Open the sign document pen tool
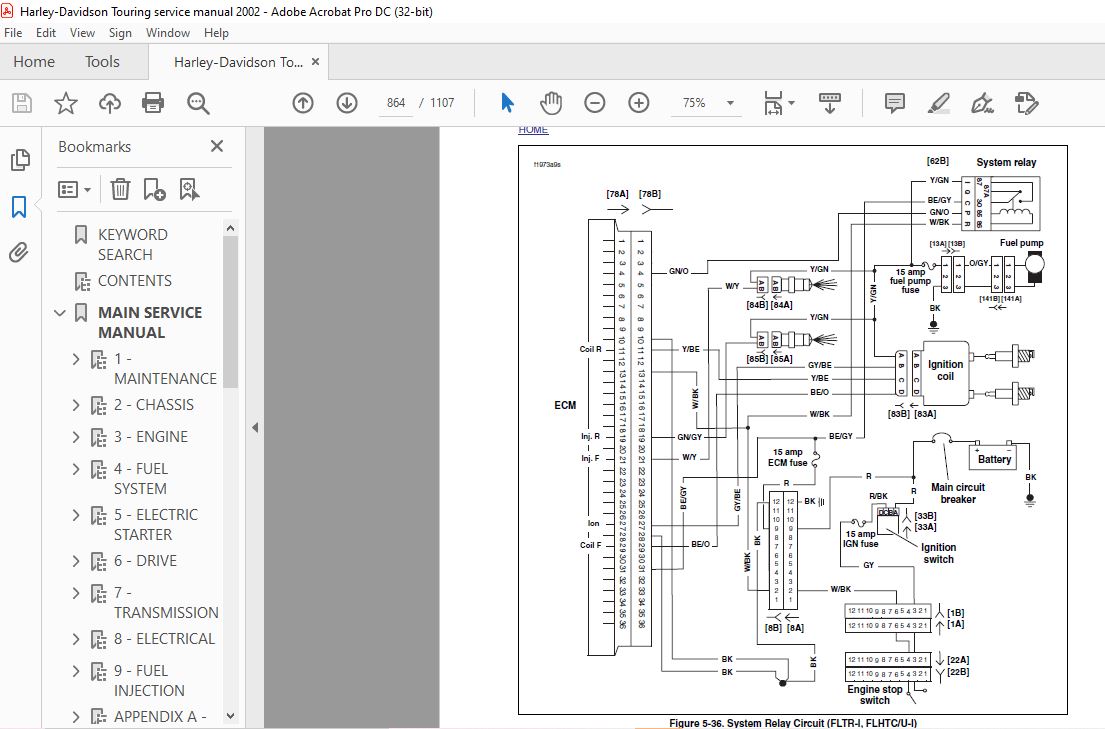 point(982,103)
